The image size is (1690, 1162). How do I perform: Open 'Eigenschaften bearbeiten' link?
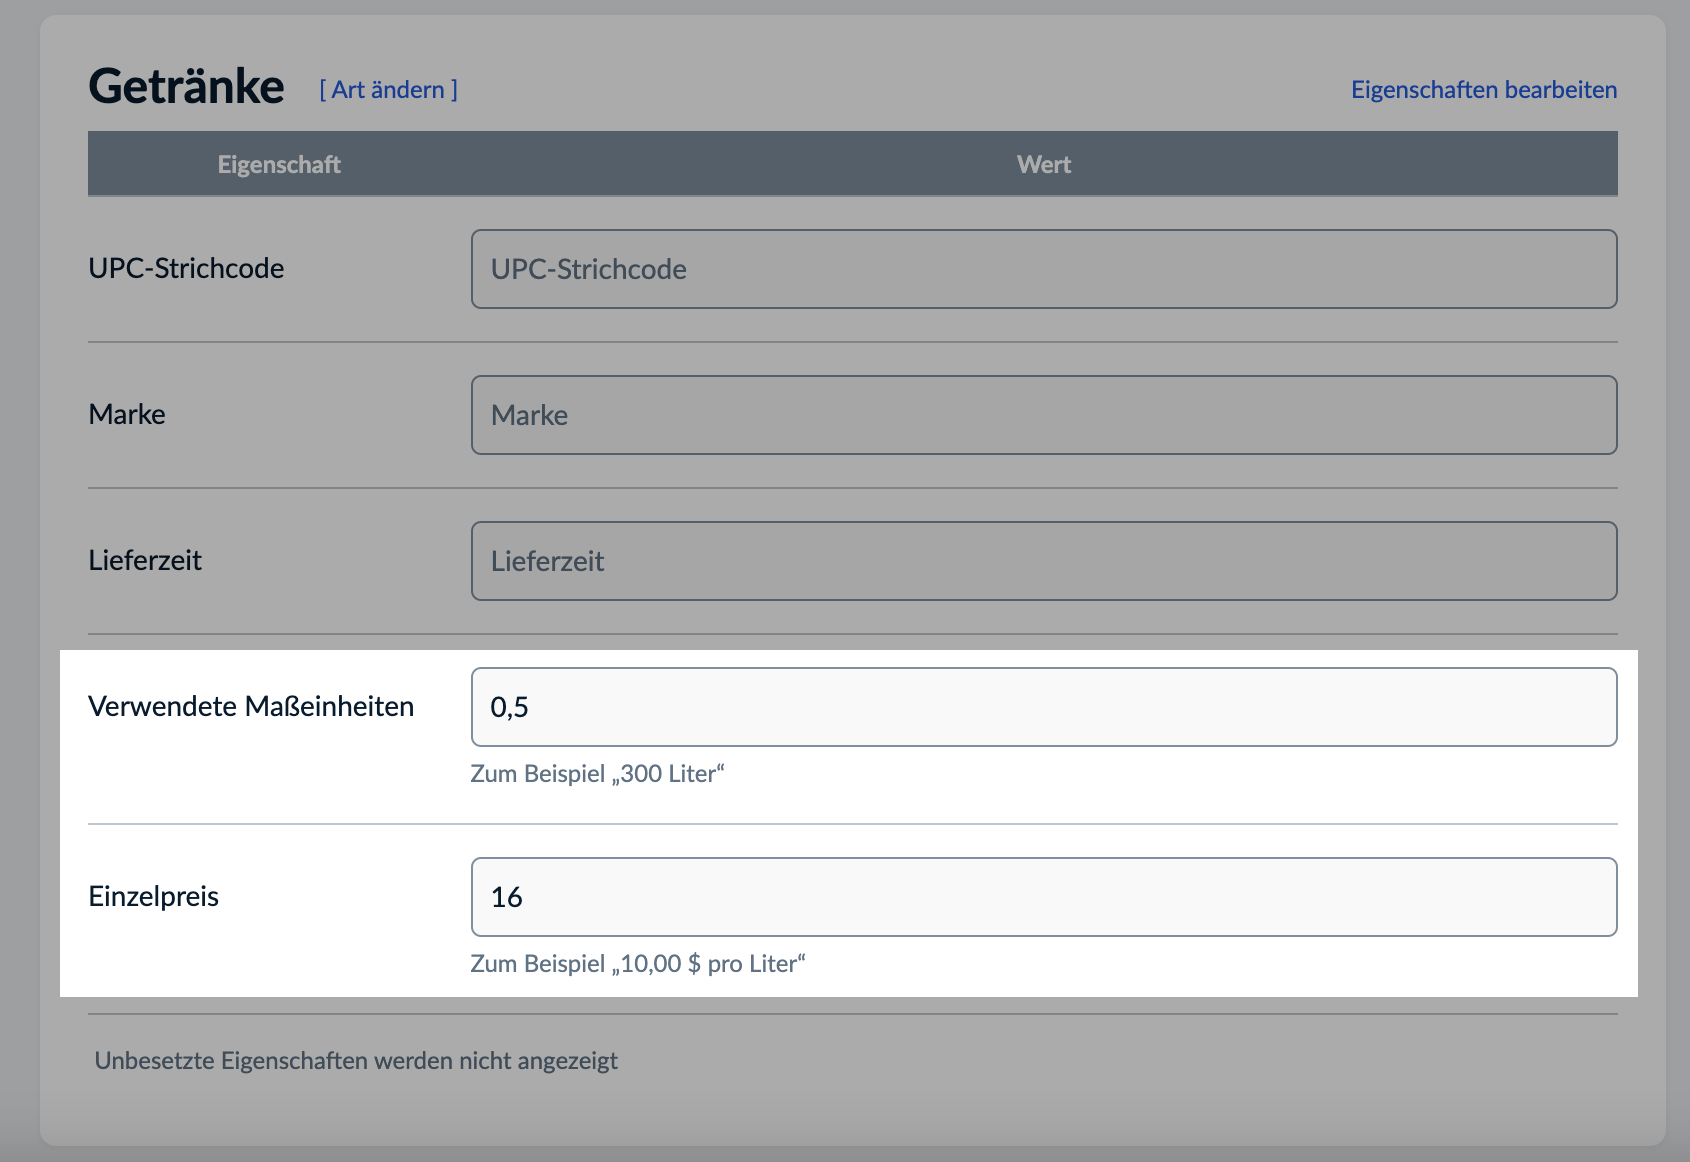click(x=1483, y=90)
